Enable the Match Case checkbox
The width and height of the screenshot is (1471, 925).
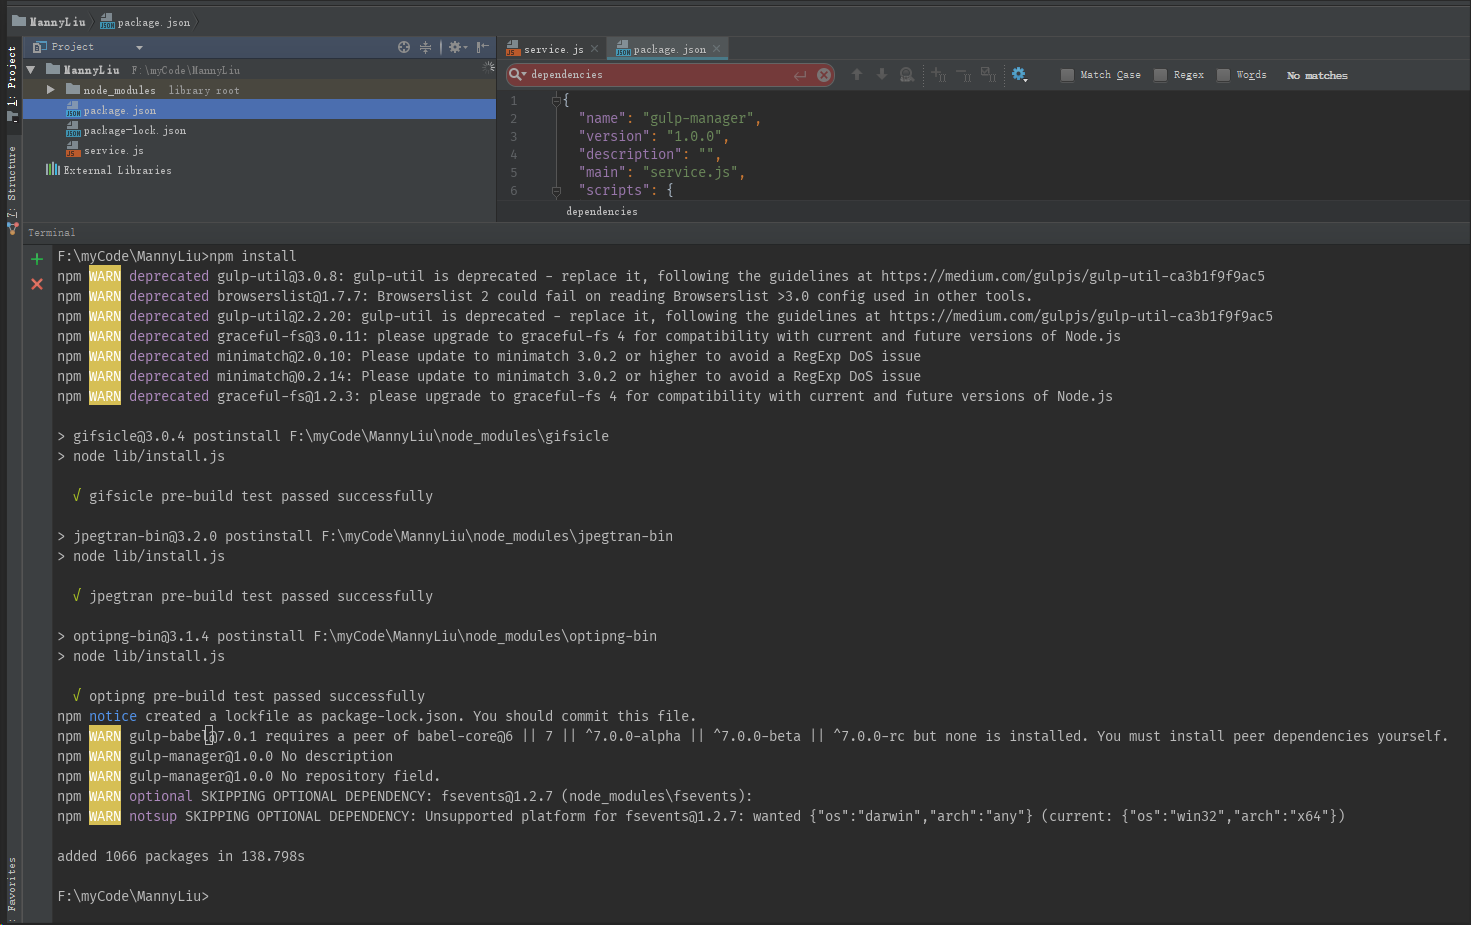(x=1067, y=75)
